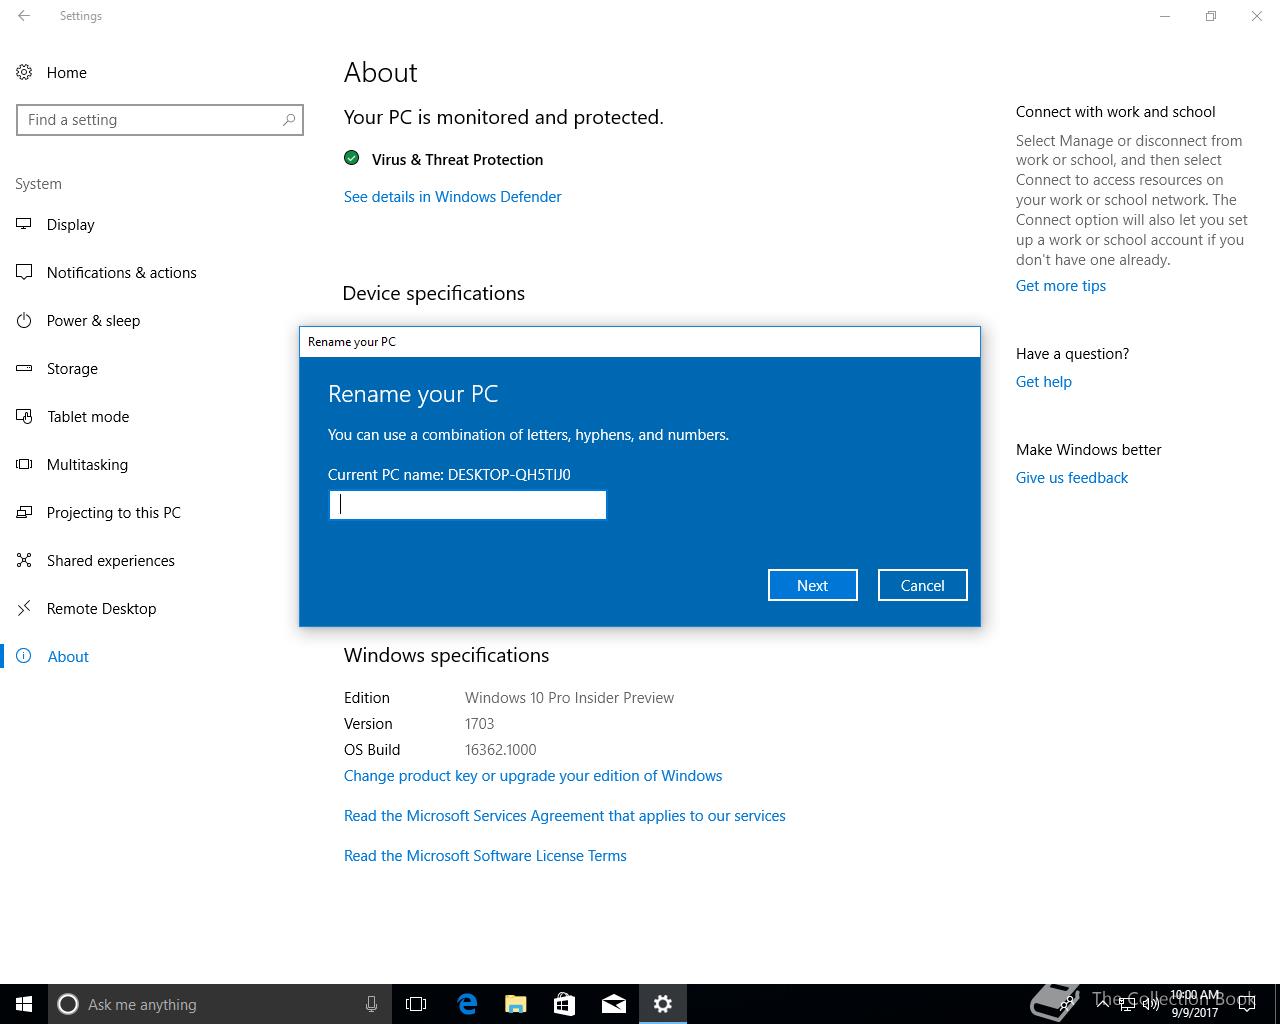Viewport: 1280px width, 1024px height.
Task: Select the Shared experiences icon
Action: click(24, 560)
